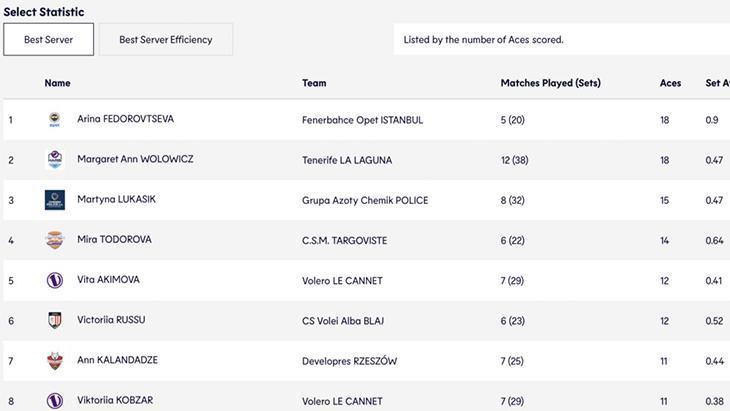
Task: Click Chemik Police logo beside Martyna Lukasik
Action: [x=55, y=200]
